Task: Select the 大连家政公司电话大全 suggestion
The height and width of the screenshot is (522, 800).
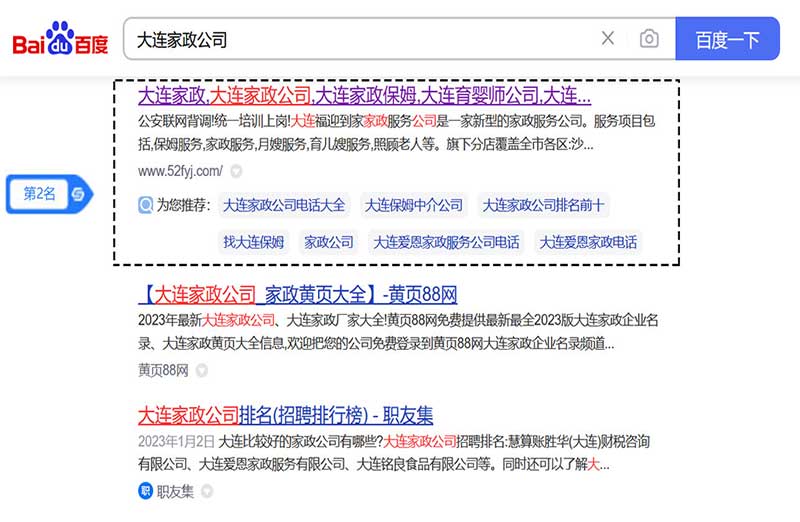Action: [x=284, y=205]
